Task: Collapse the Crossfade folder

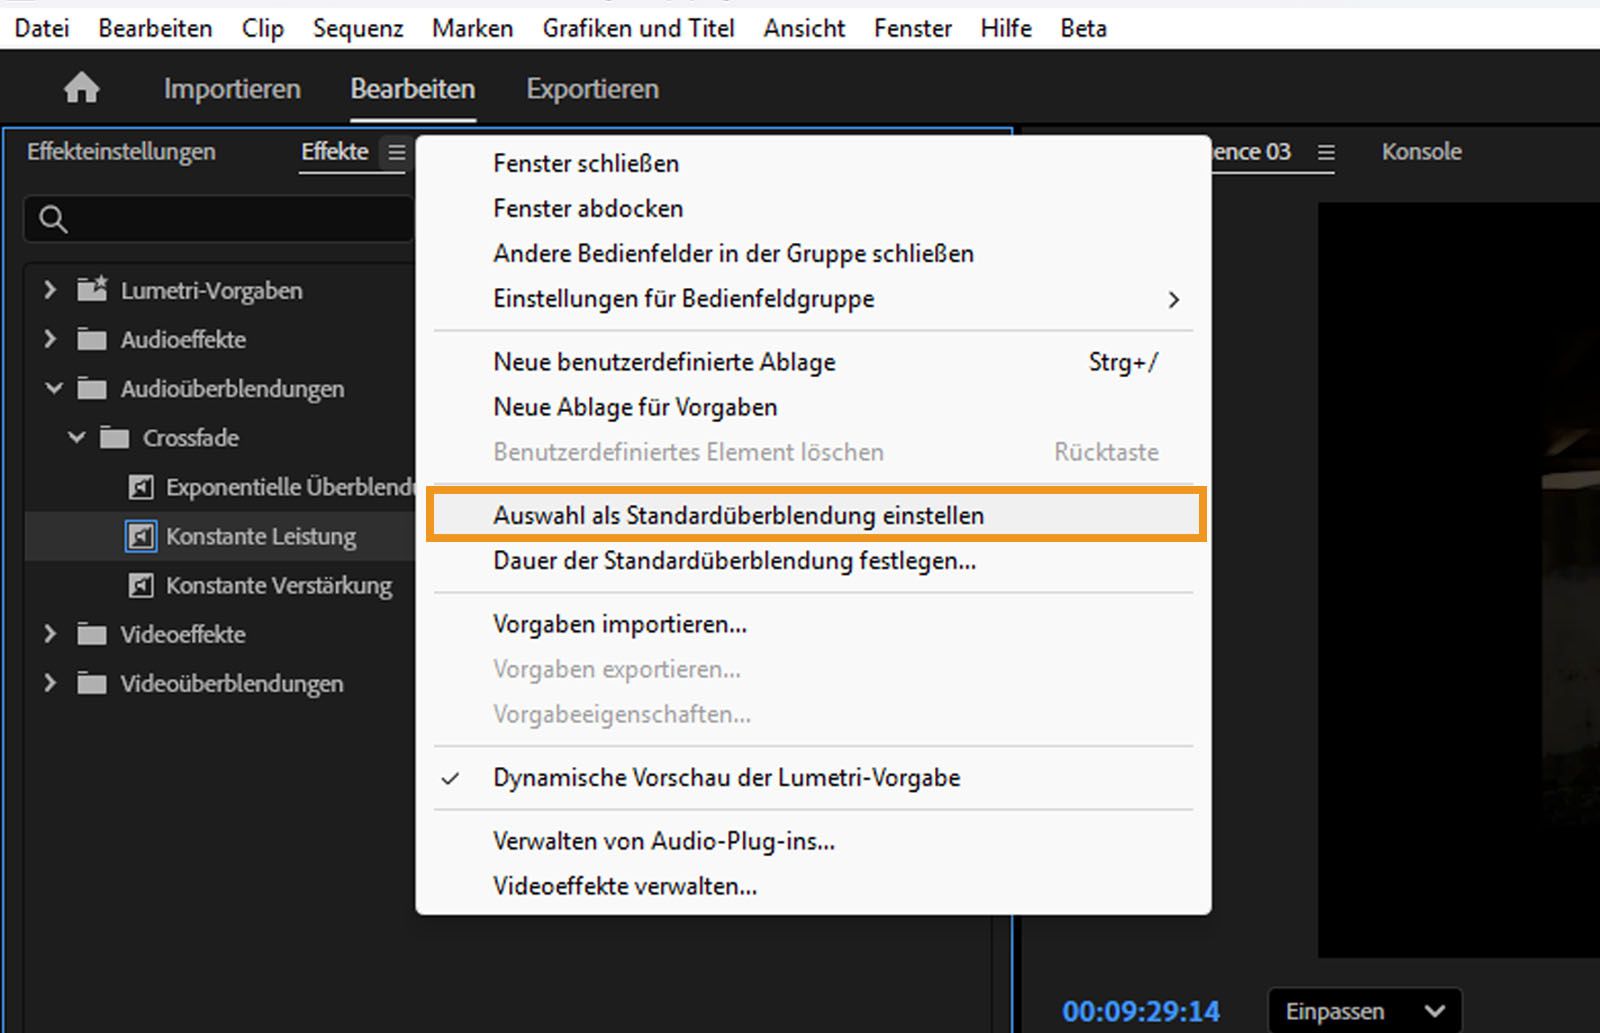Action: click(77, 437)
